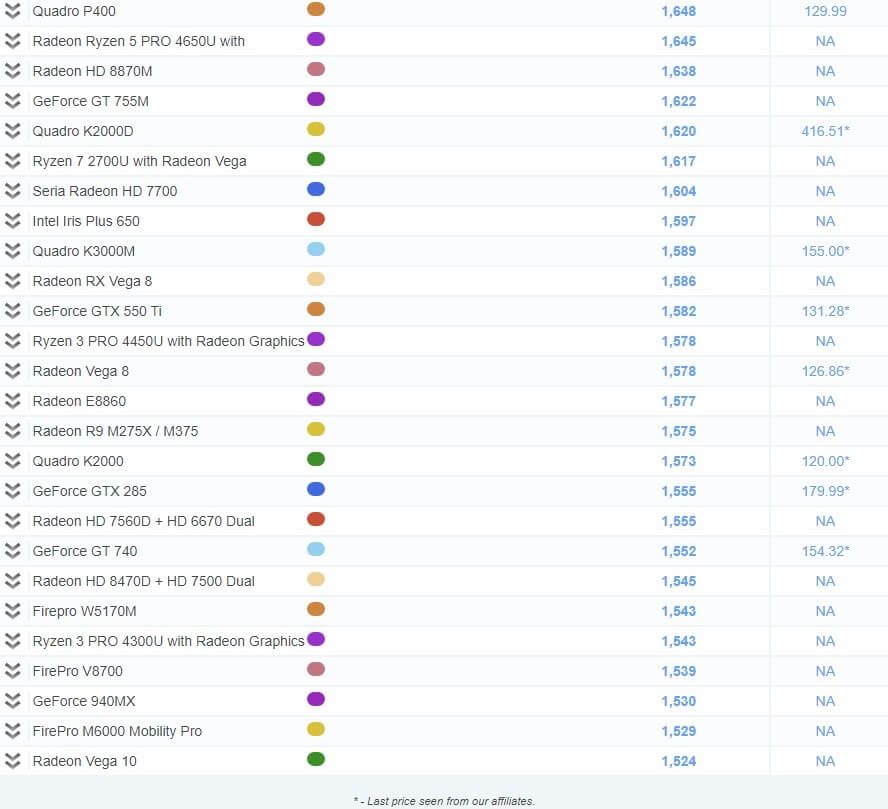Click purple dot for Radeon Ryzen 5 PRO 4650U
The image size is (888, 809).
[x=316, y=39]
